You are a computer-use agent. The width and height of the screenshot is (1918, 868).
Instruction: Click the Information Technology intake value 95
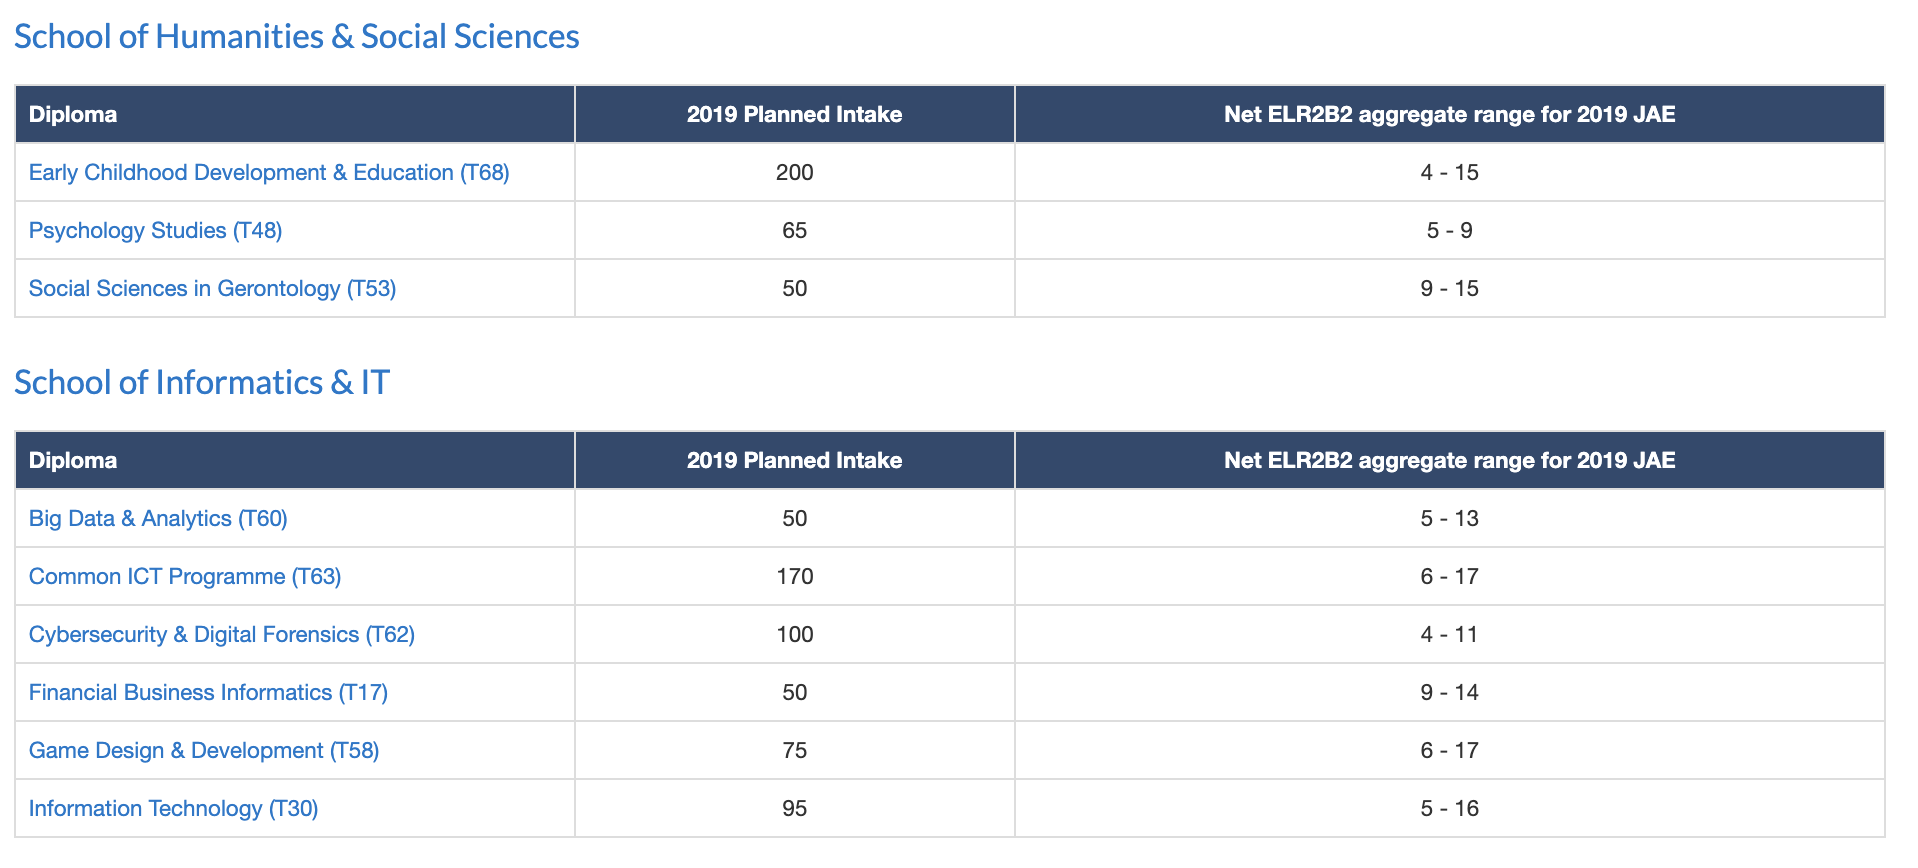(x=794, y=809)
